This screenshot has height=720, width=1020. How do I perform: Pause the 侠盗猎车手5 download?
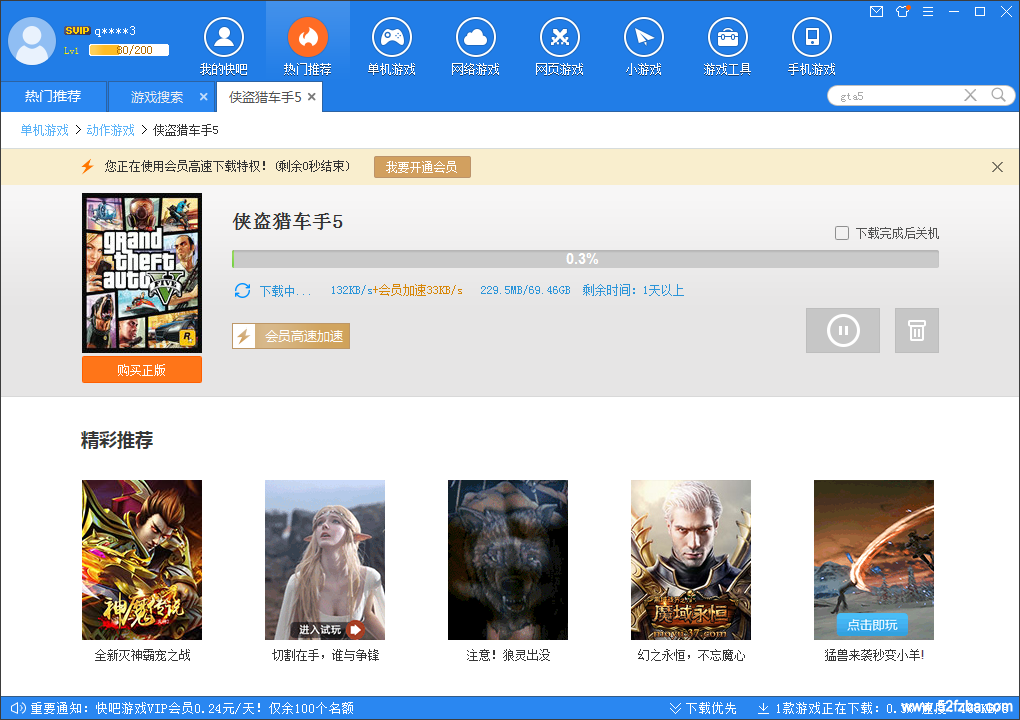click(843, 330)
